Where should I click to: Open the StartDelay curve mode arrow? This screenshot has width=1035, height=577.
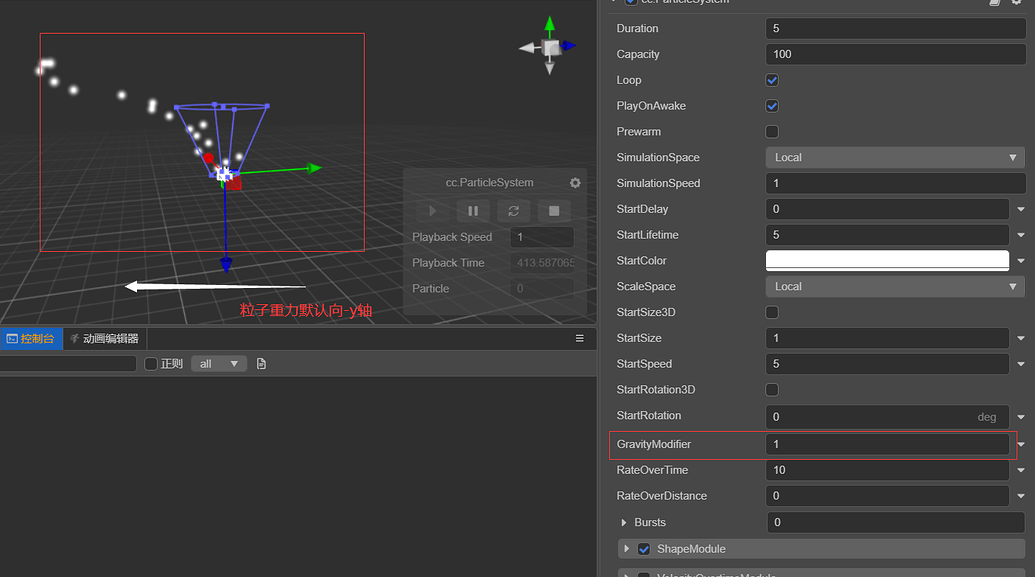tap(1020, 209)
